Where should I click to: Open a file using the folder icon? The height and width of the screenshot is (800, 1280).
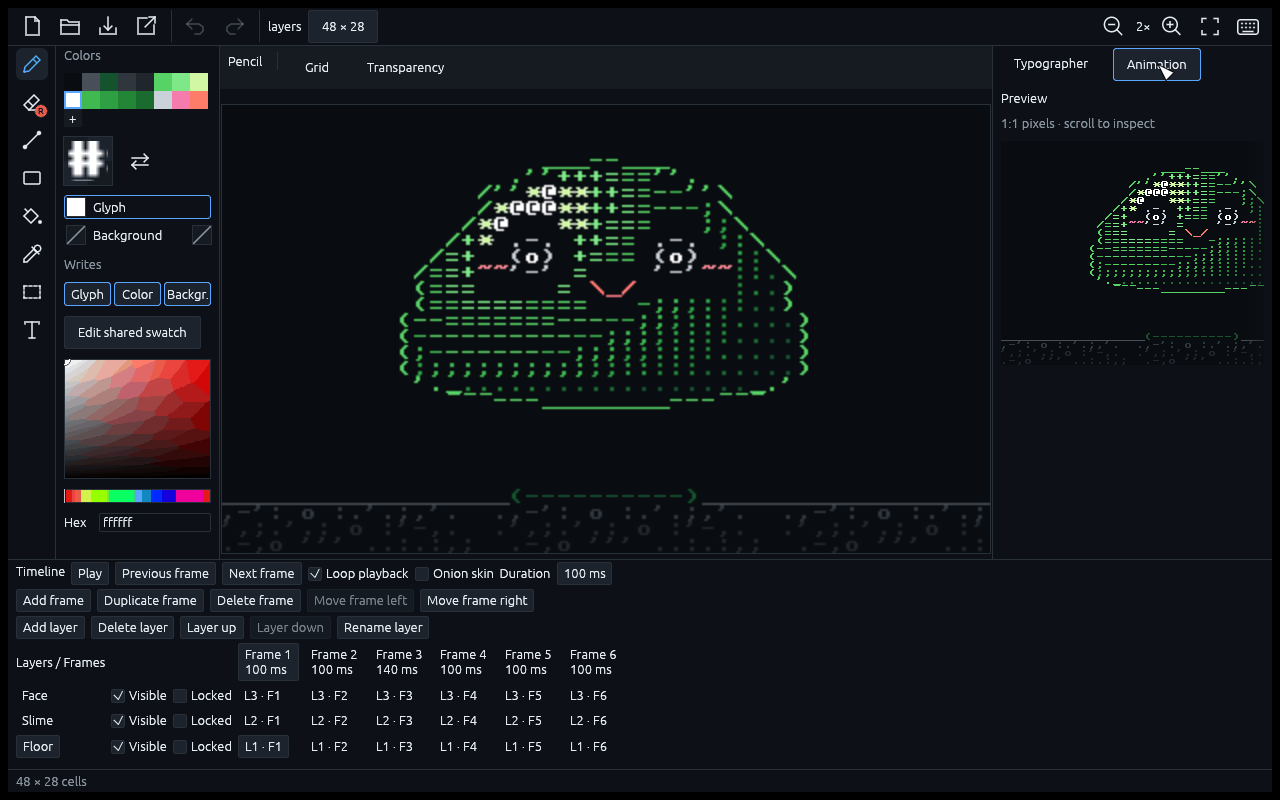70,26
